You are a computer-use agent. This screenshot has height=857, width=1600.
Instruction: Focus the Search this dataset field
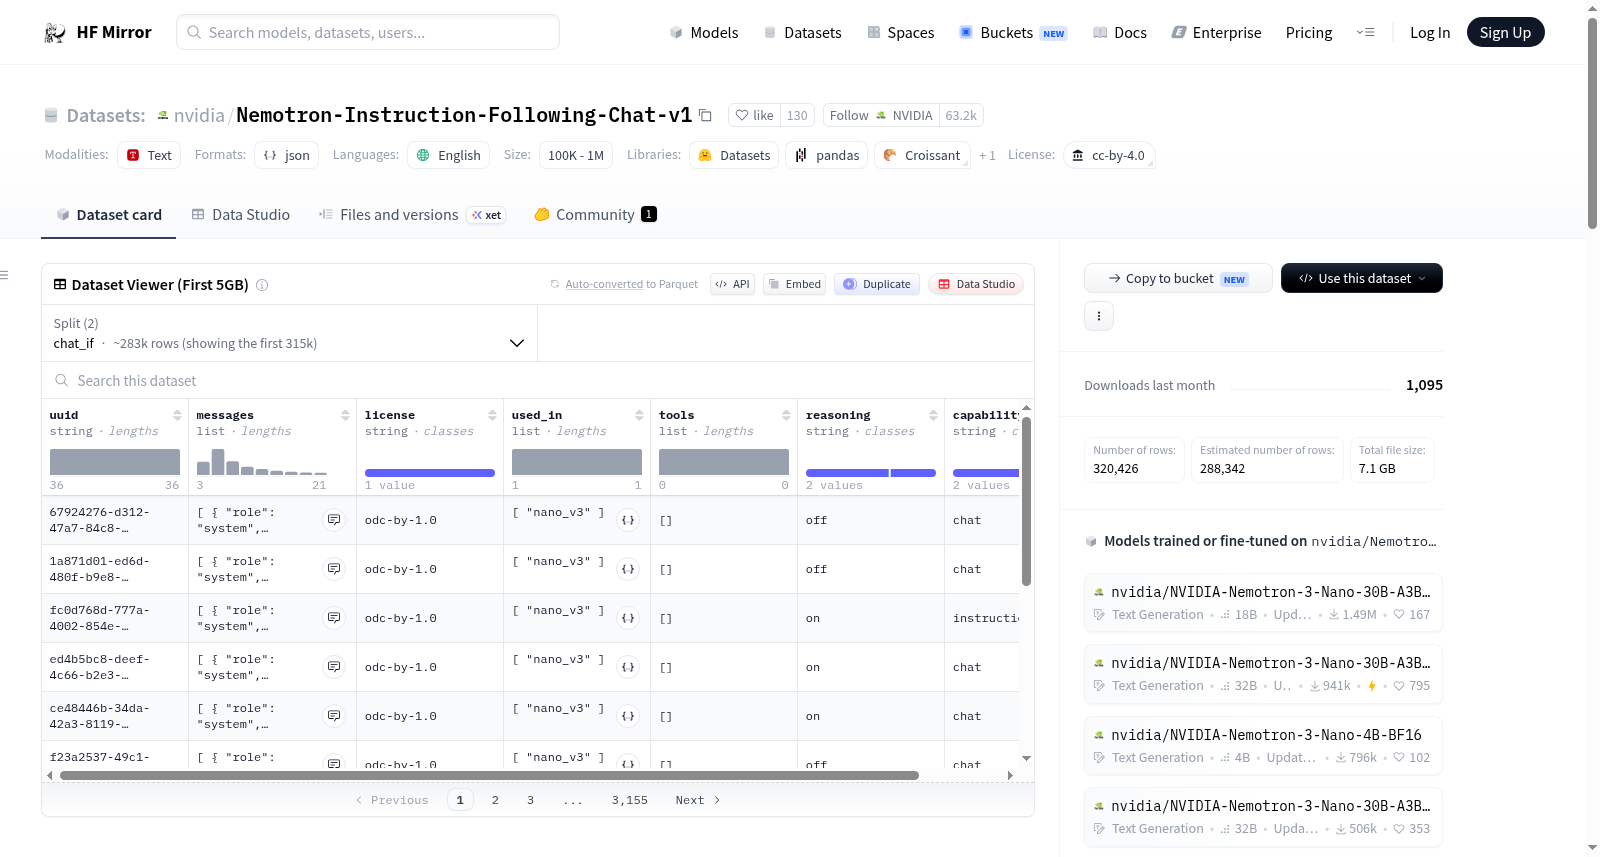[538, 381]
